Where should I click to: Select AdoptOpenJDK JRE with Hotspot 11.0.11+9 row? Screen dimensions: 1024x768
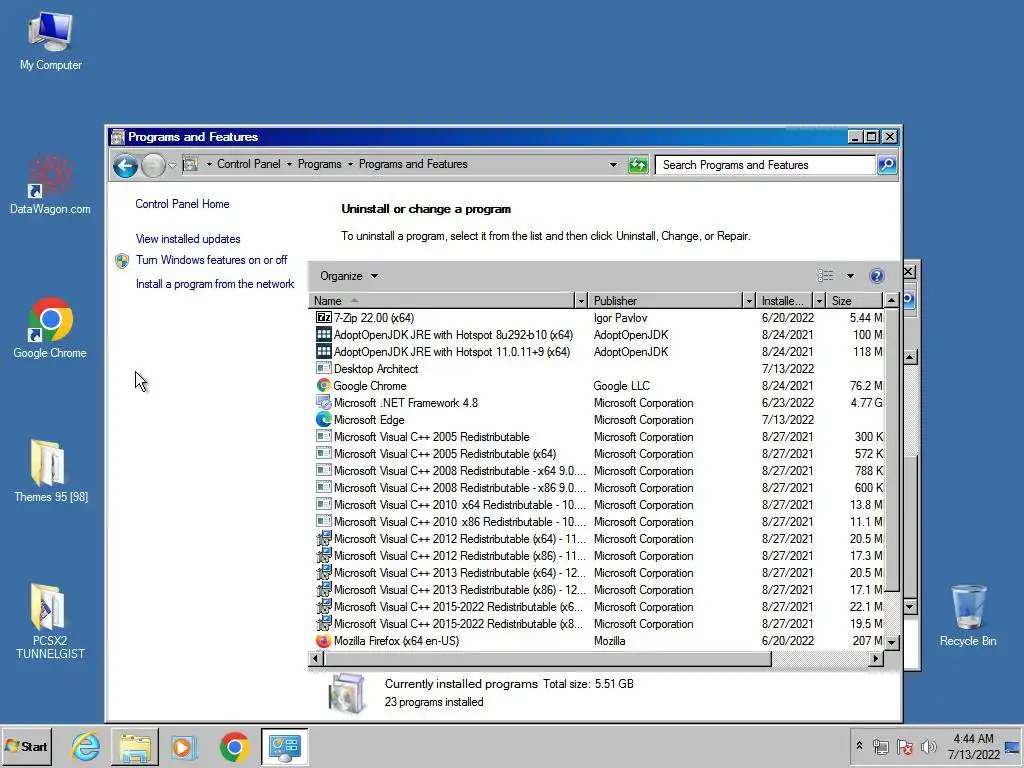tap(596, 351)
